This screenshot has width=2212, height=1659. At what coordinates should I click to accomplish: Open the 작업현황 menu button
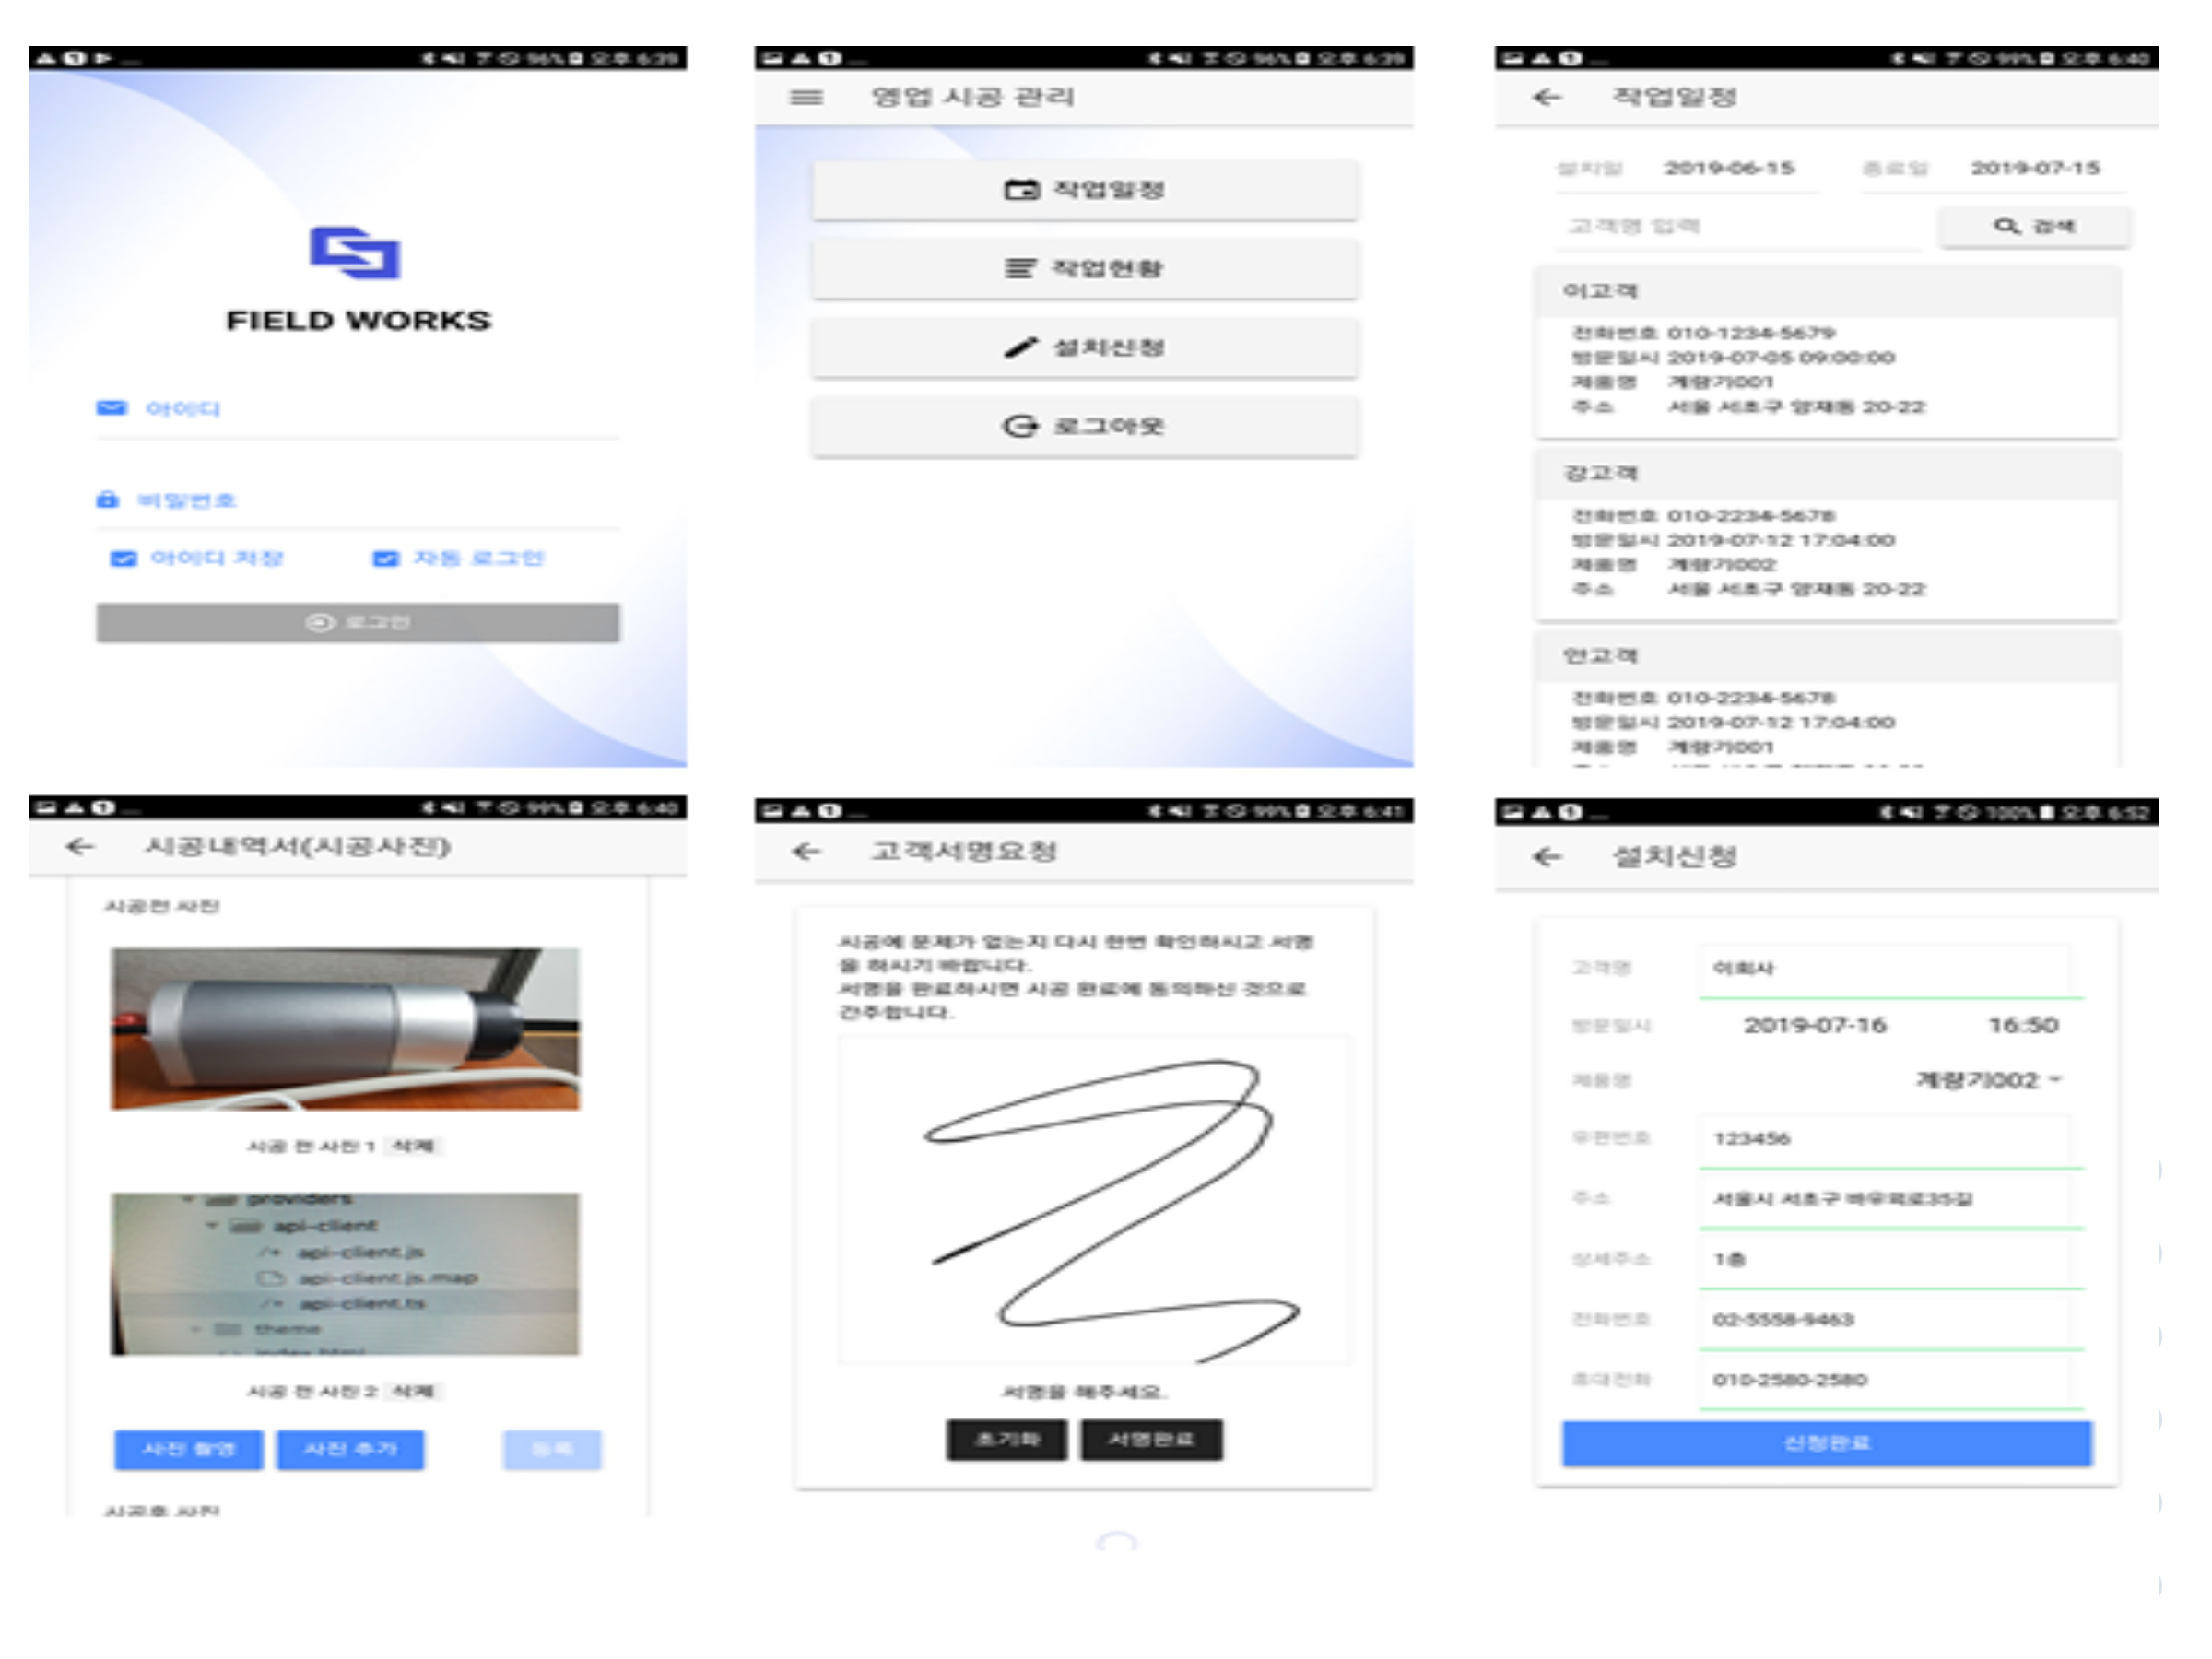[1085, 269]
